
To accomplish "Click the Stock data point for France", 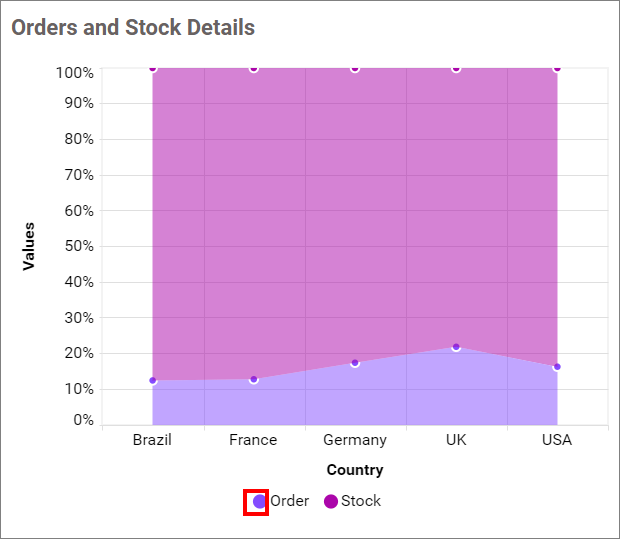I will [254, 68].
